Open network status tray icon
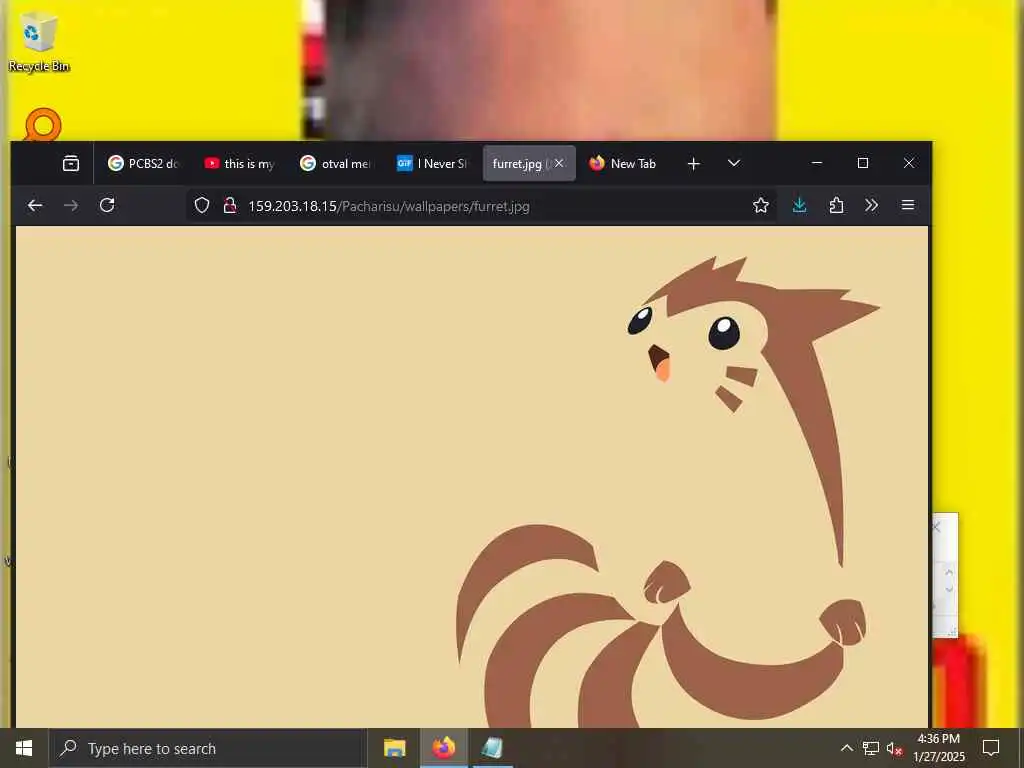The width and height of the screenshot is (1024, 768). click(871, 748)
